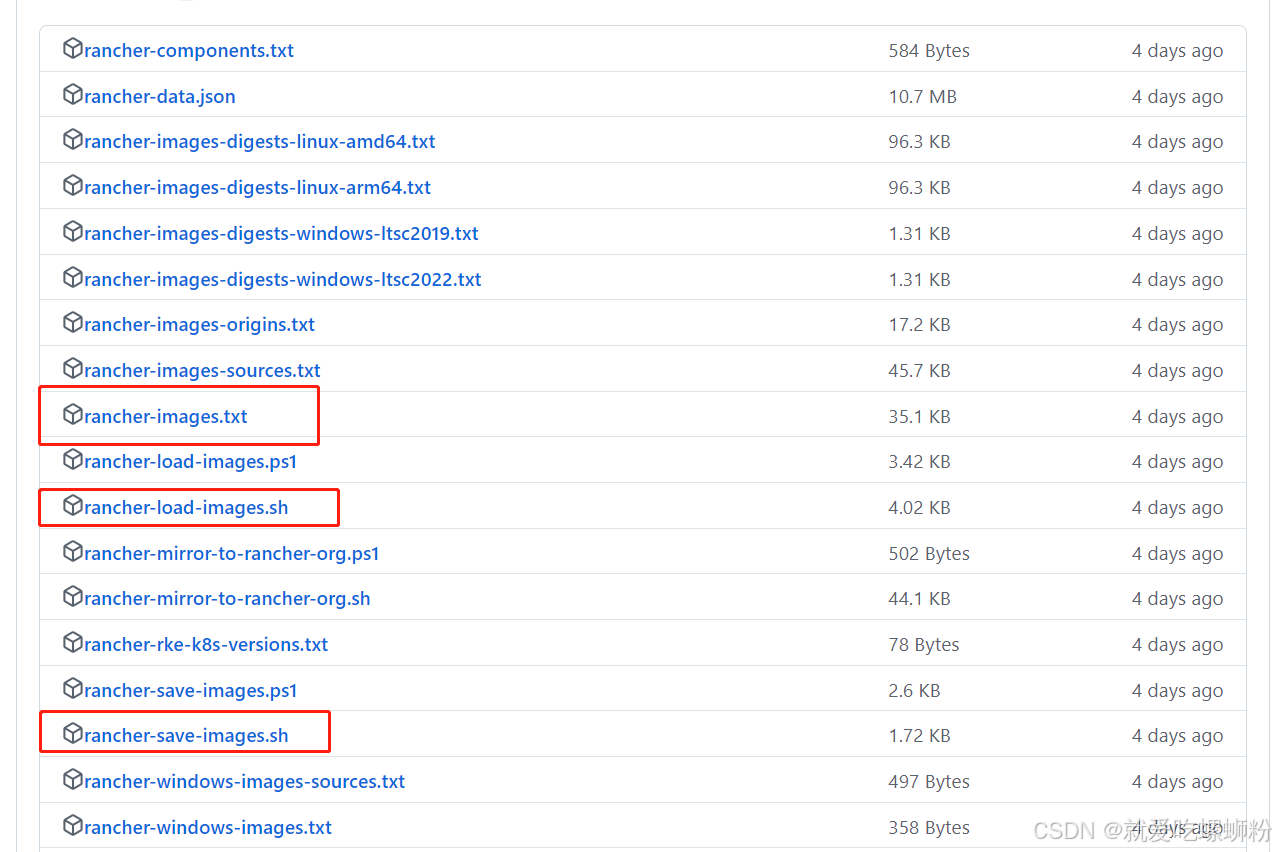Download rancher-images-origins.txt file

pyautogui.click(x=200, y=324)
